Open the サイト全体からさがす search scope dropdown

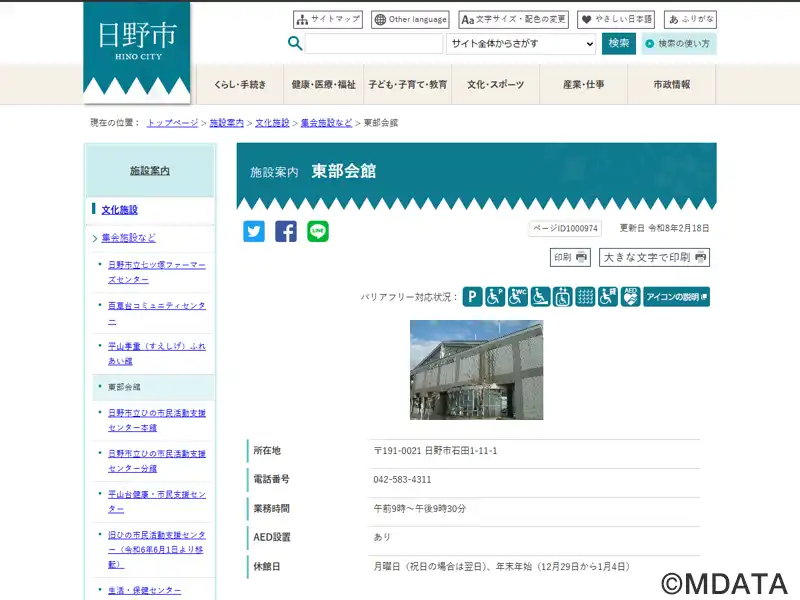521,44
